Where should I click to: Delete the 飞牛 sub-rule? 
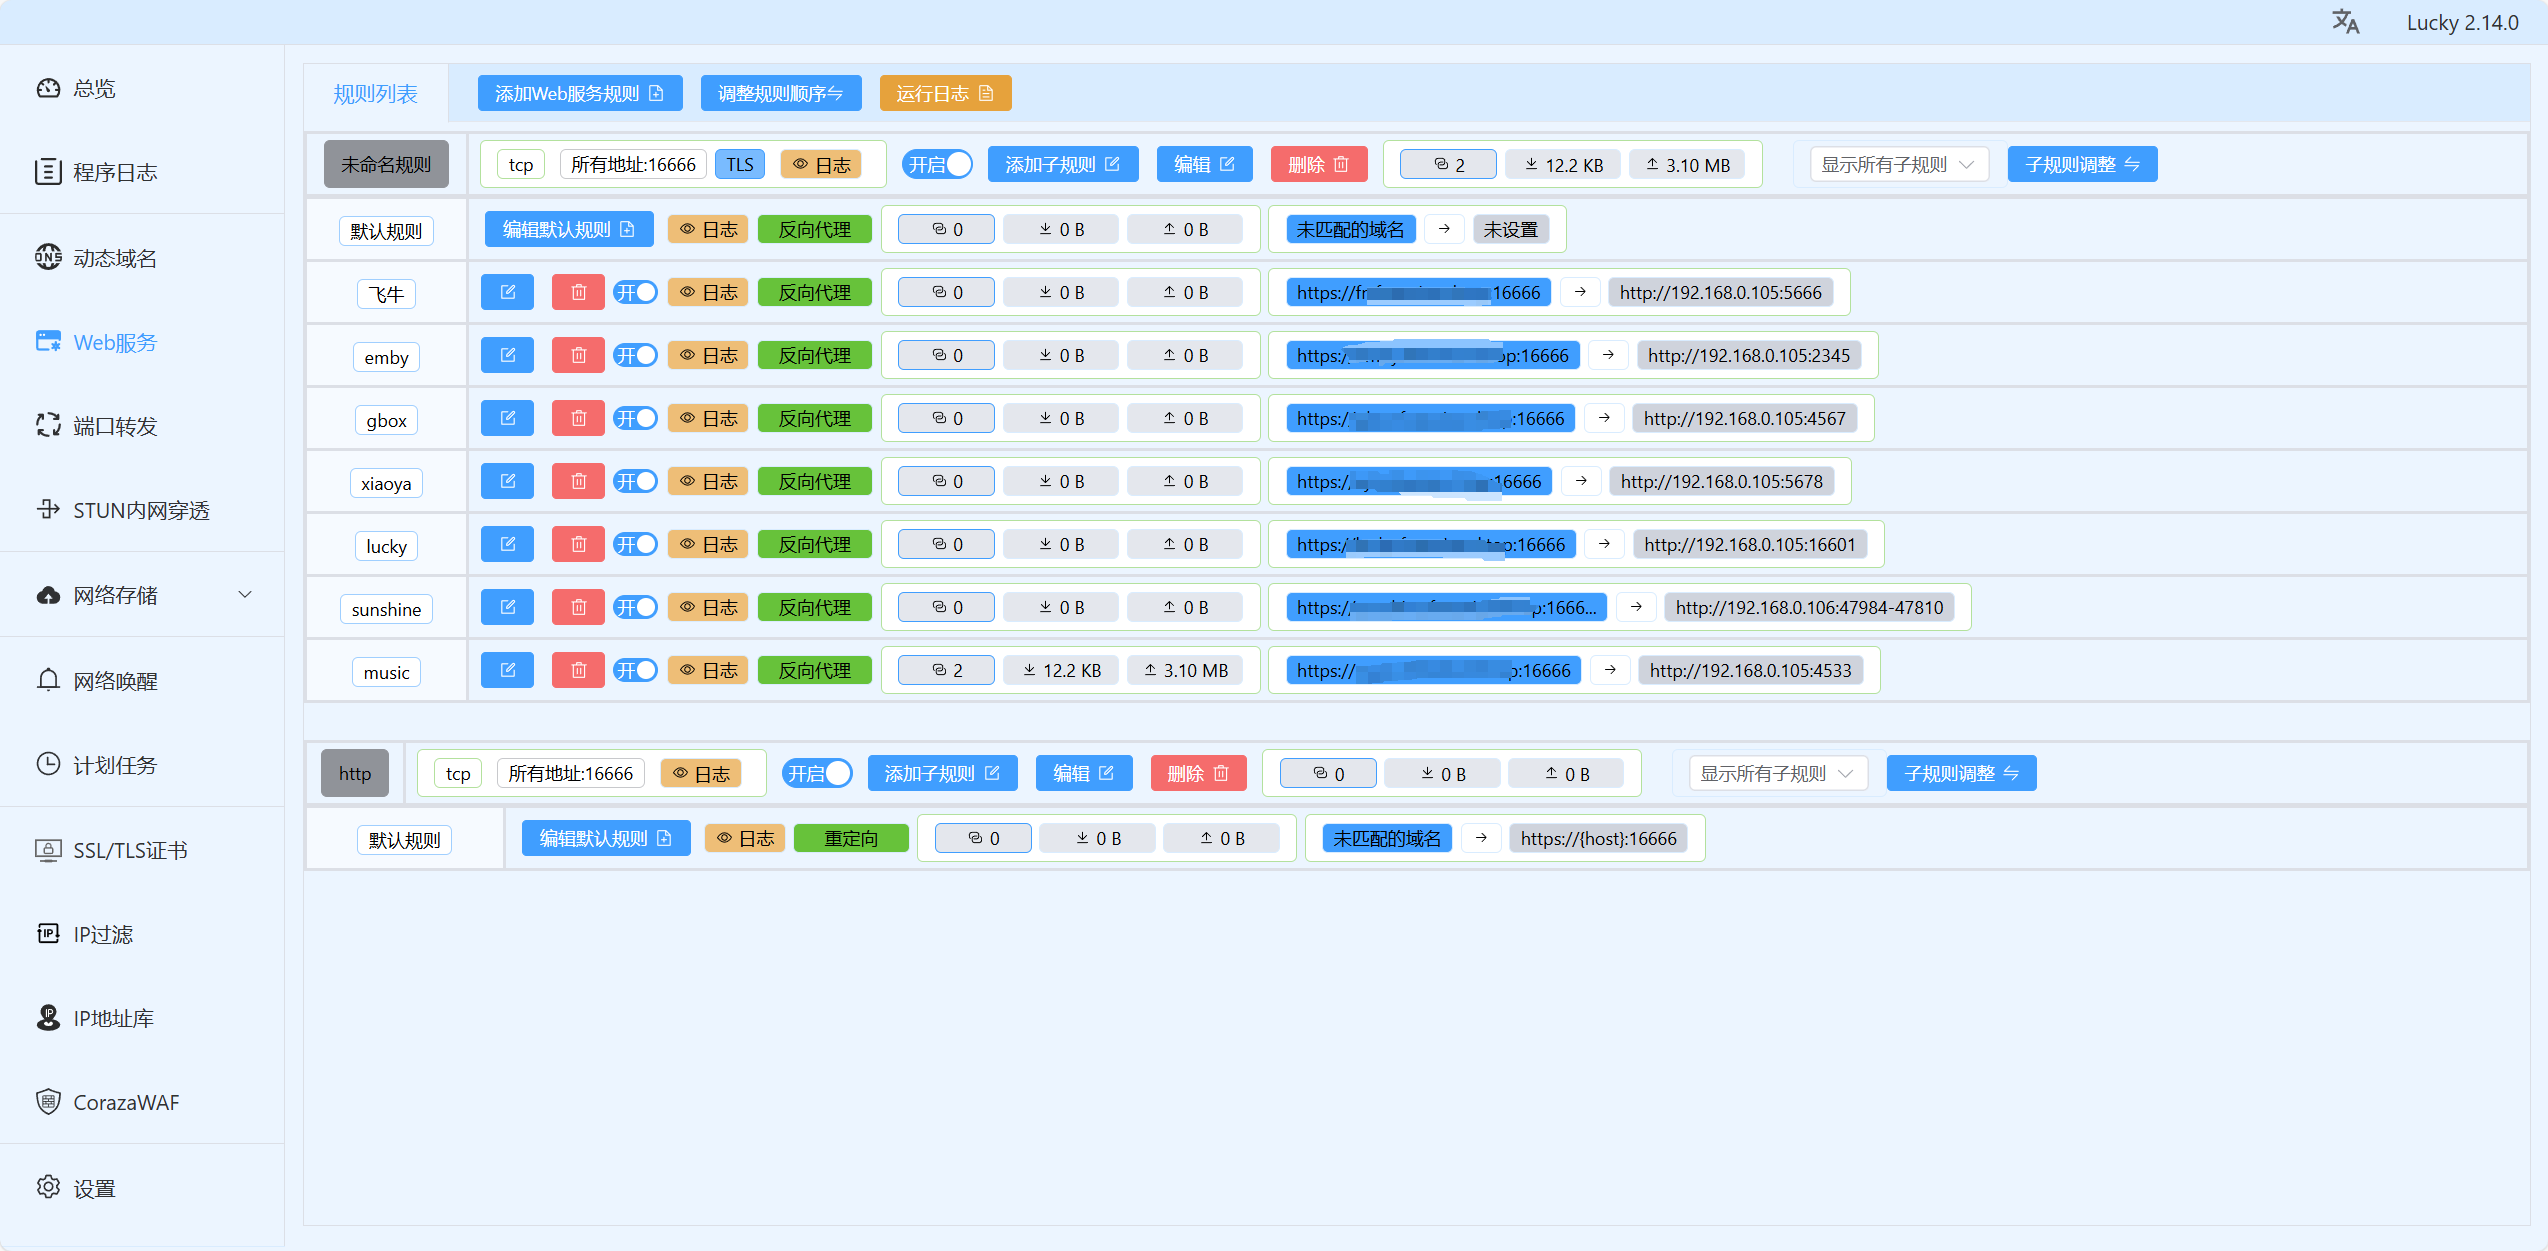578,293
